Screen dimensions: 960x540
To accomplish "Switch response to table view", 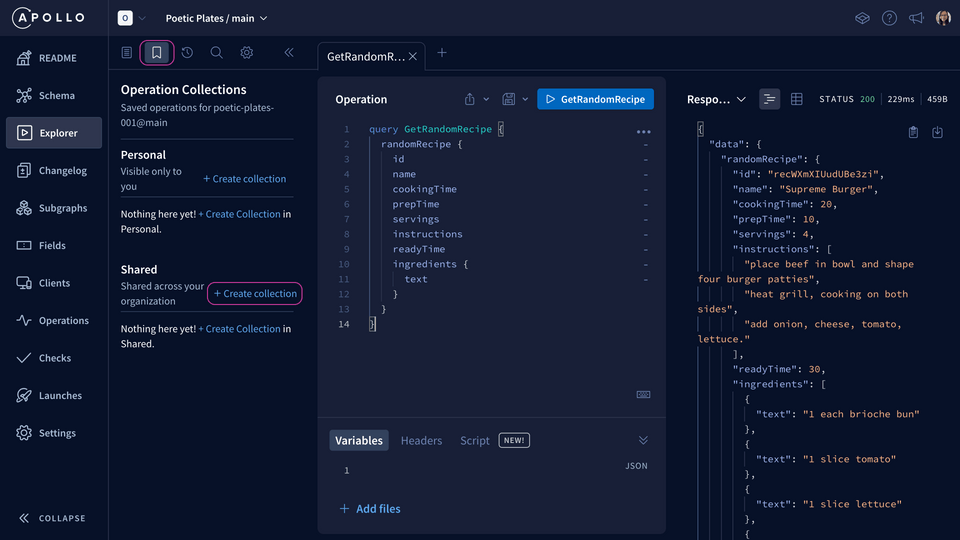I will [797, 99].
